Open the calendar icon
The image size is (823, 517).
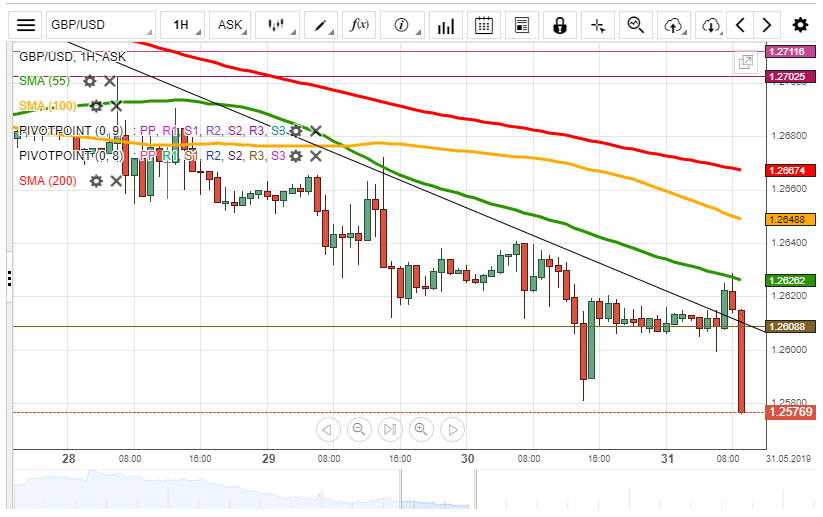483,25
